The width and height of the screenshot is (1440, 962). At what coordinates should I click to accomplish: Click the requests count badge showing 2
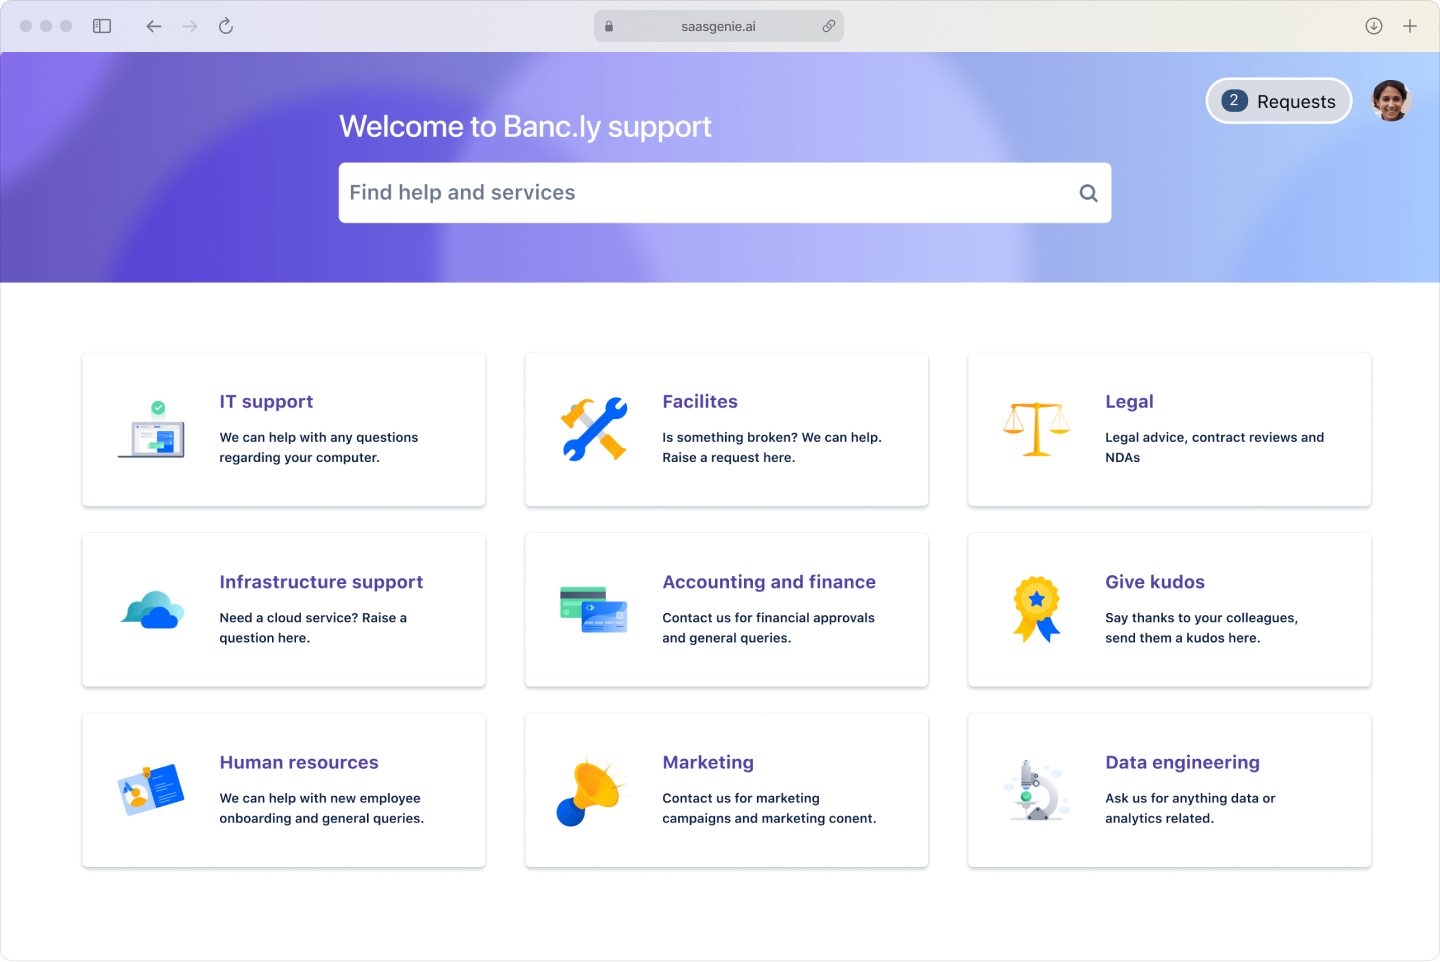(1234, 101)
